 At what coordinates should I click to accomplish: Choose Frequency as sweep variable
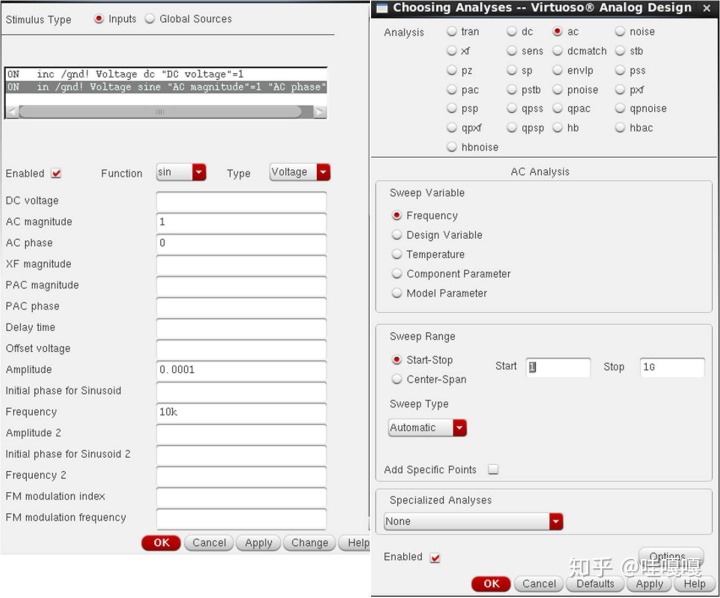[397, 215]
